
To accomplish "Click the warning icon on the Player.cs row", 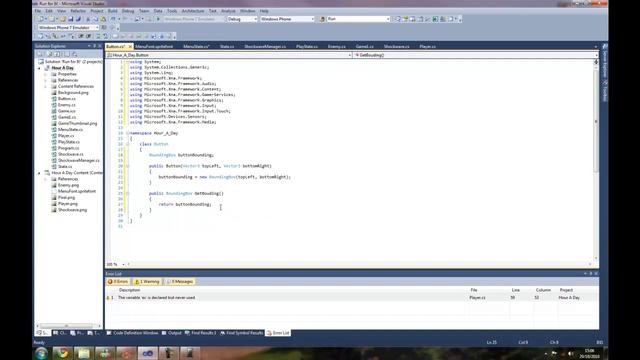I will coord(108,298).
